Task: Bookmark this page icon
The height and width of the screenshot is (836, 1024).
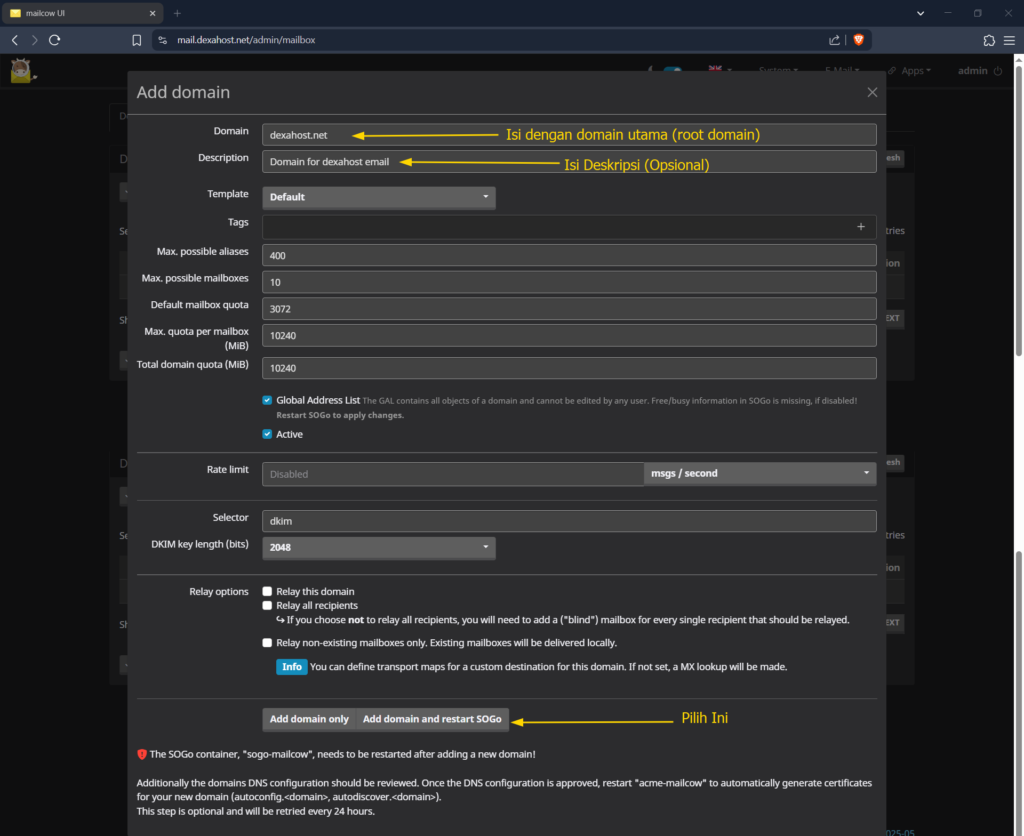Action: pos(136,40)
